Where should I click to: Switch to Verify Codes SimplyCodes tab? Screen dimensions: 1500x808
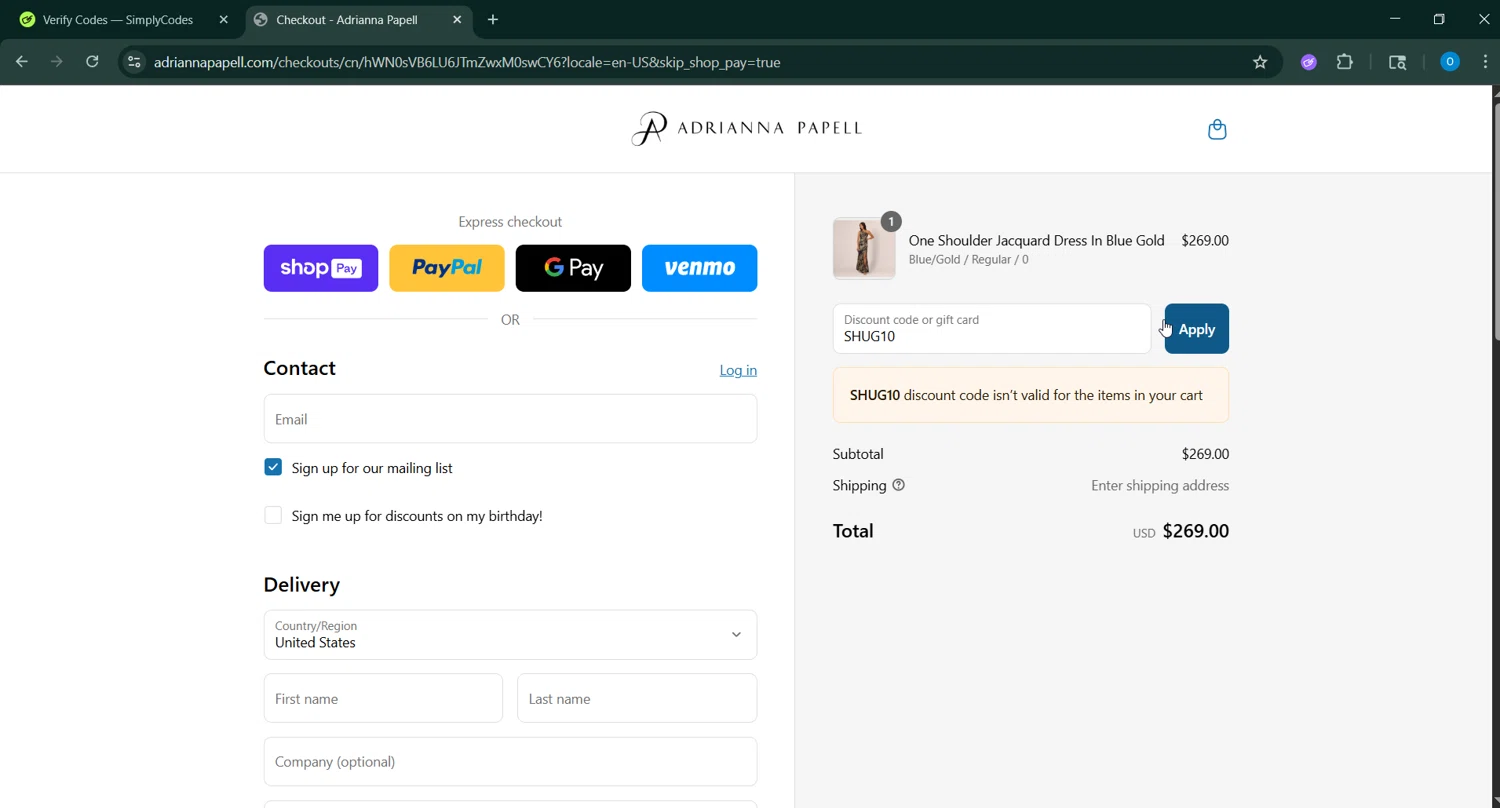pos(117,19)
